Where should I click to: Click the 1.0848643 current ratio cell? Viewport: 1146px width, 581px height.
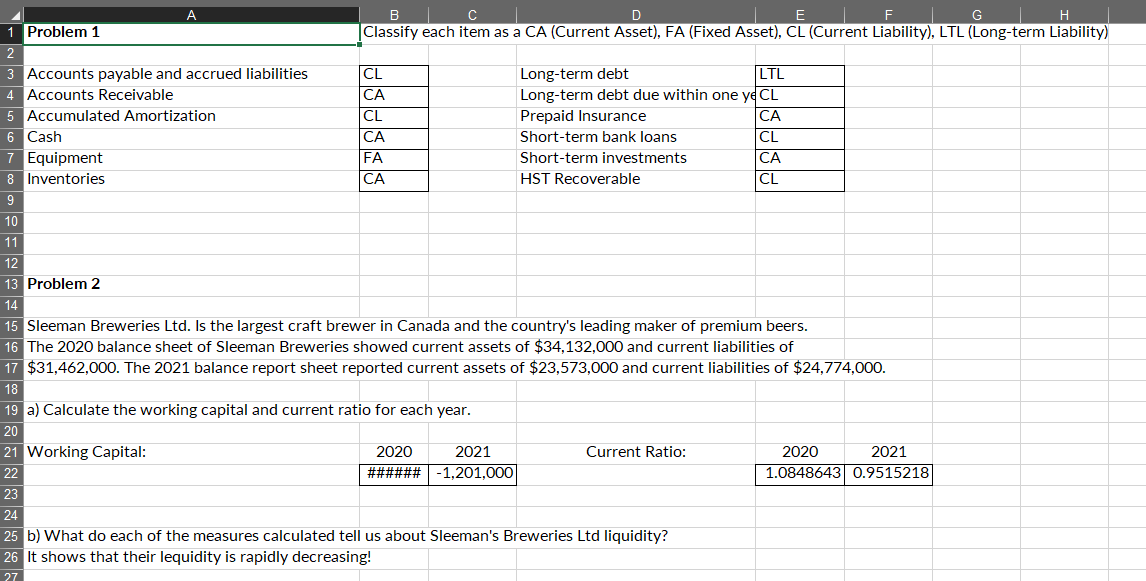pos(799,474)
